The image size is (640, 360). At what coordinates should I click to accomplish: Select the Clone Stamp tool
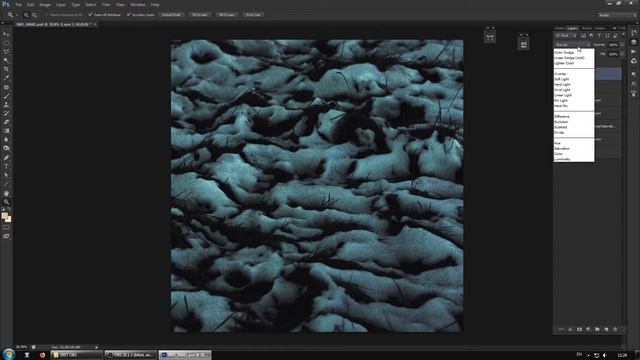6,105
